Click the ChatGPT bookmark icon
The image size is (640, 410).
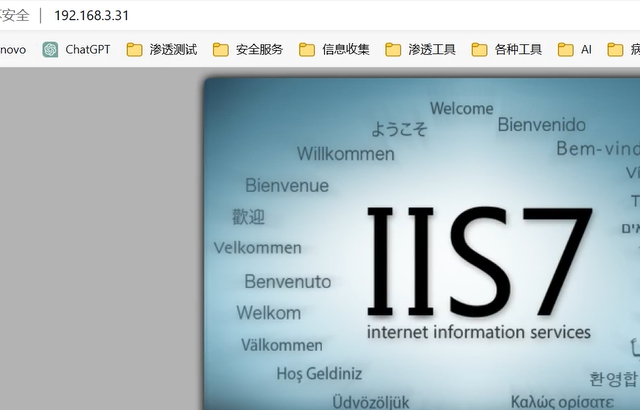tap(50, 49)
